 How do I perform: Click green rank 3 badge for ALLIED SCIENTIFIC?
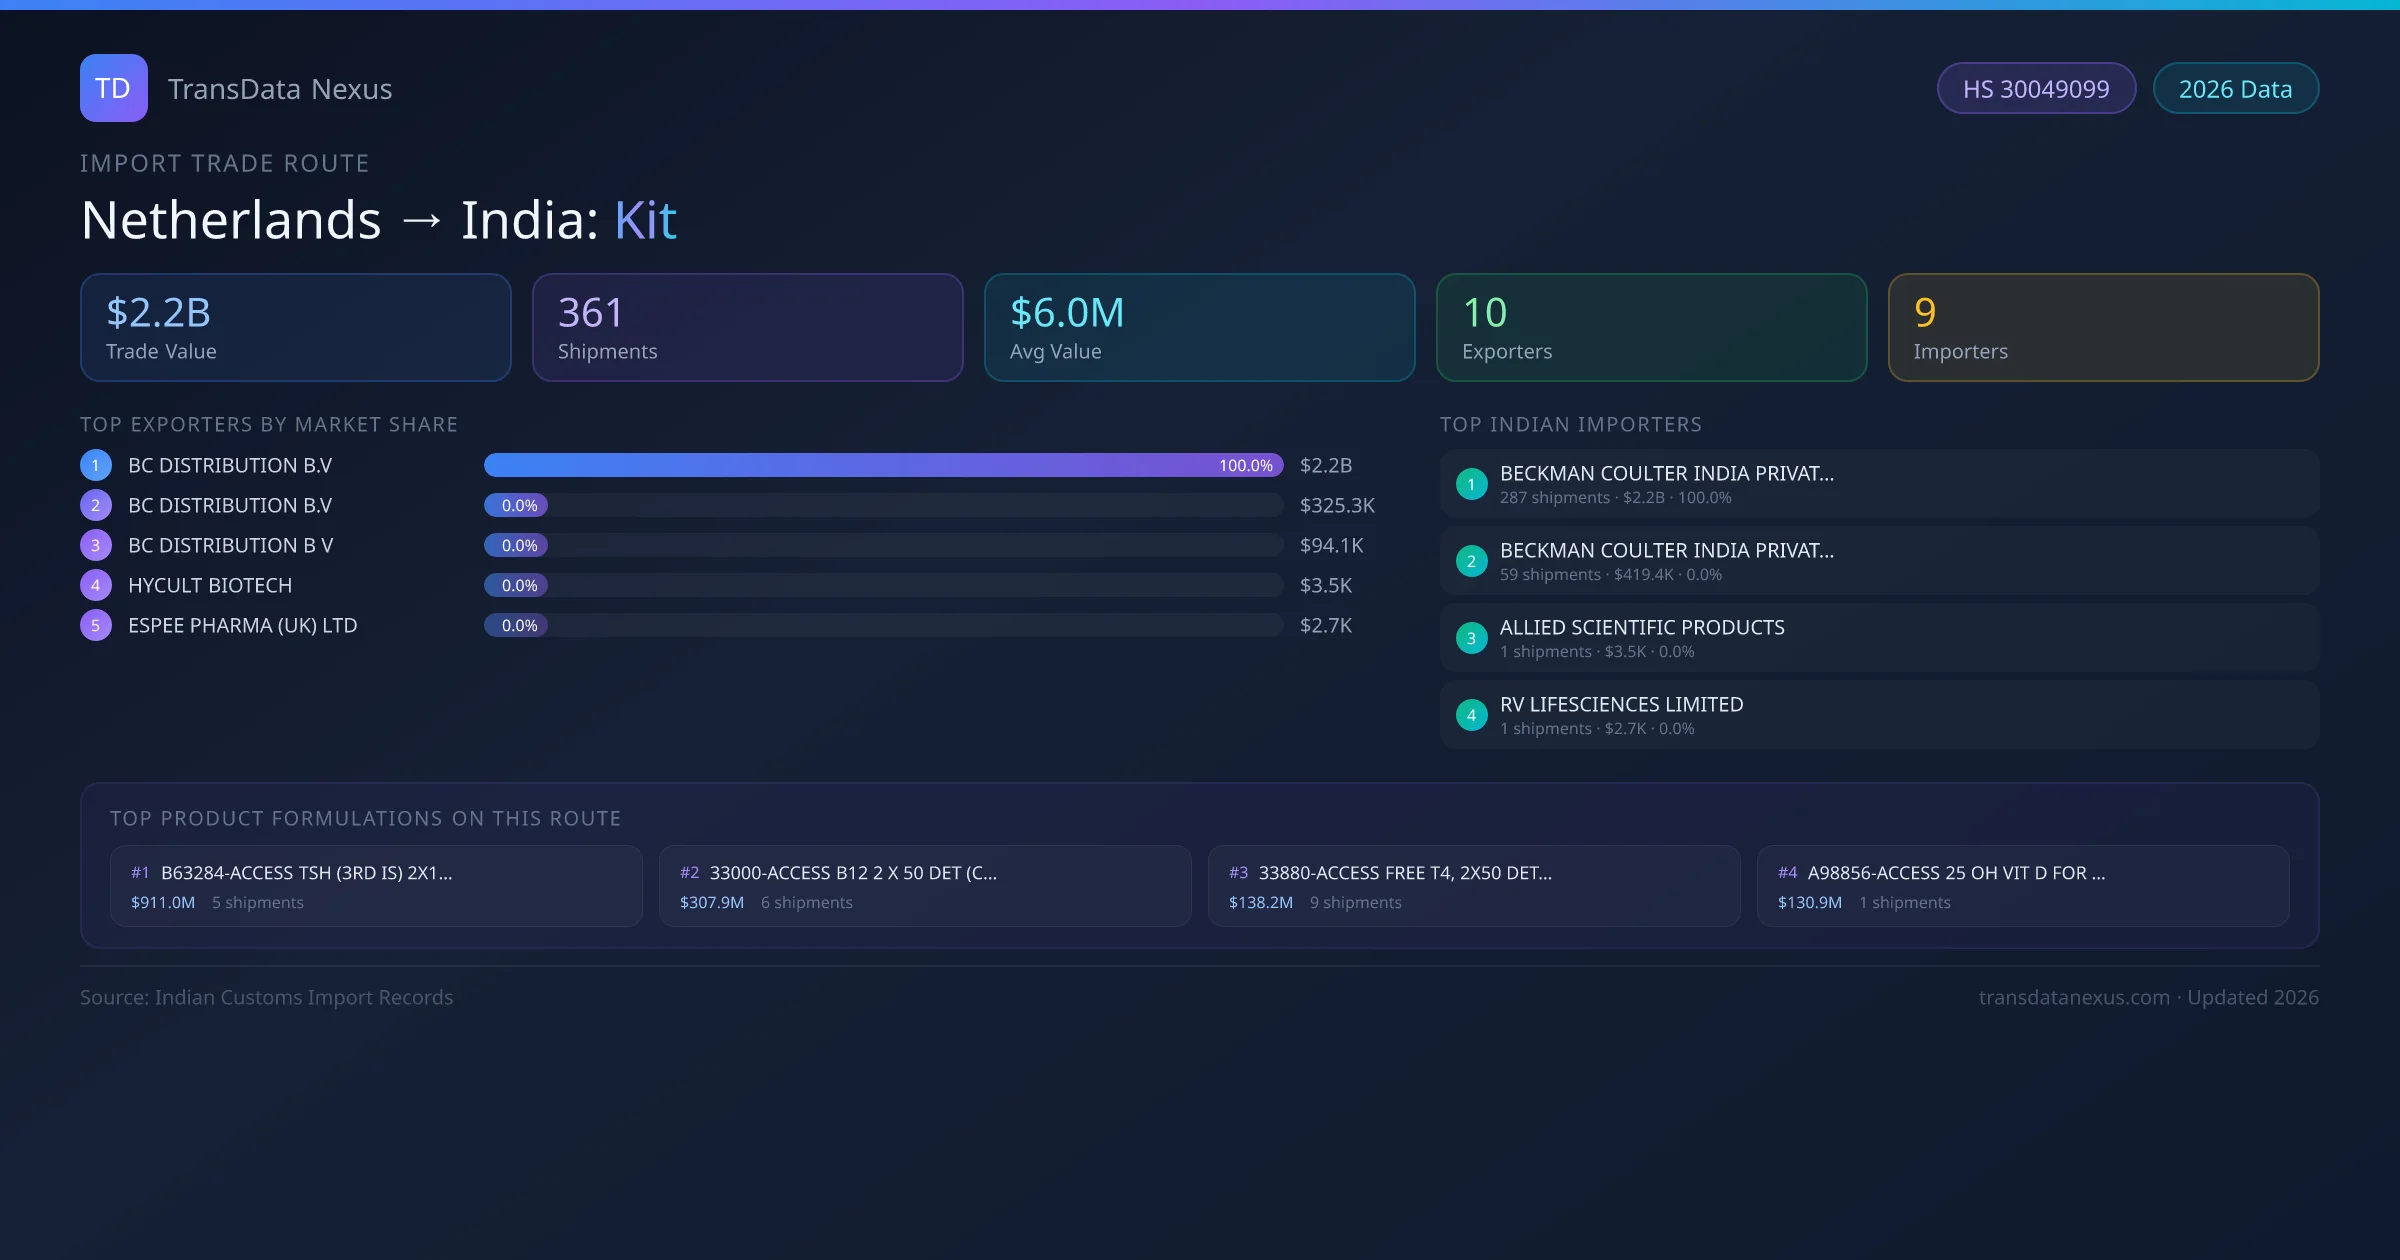click(x=1471, y=638)
